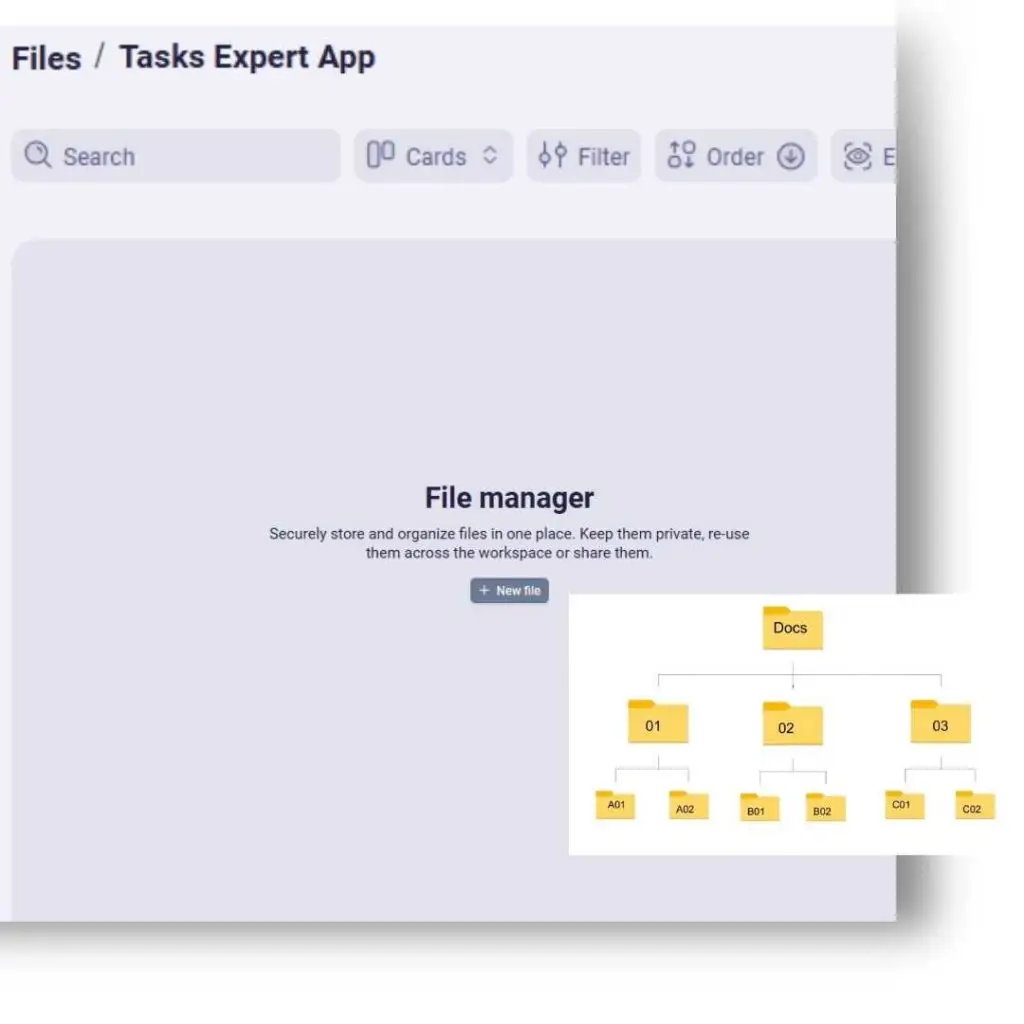Click the eye visibility icon in toolbar
Screen dimensions: 1024x1024
tap(857, 157)
